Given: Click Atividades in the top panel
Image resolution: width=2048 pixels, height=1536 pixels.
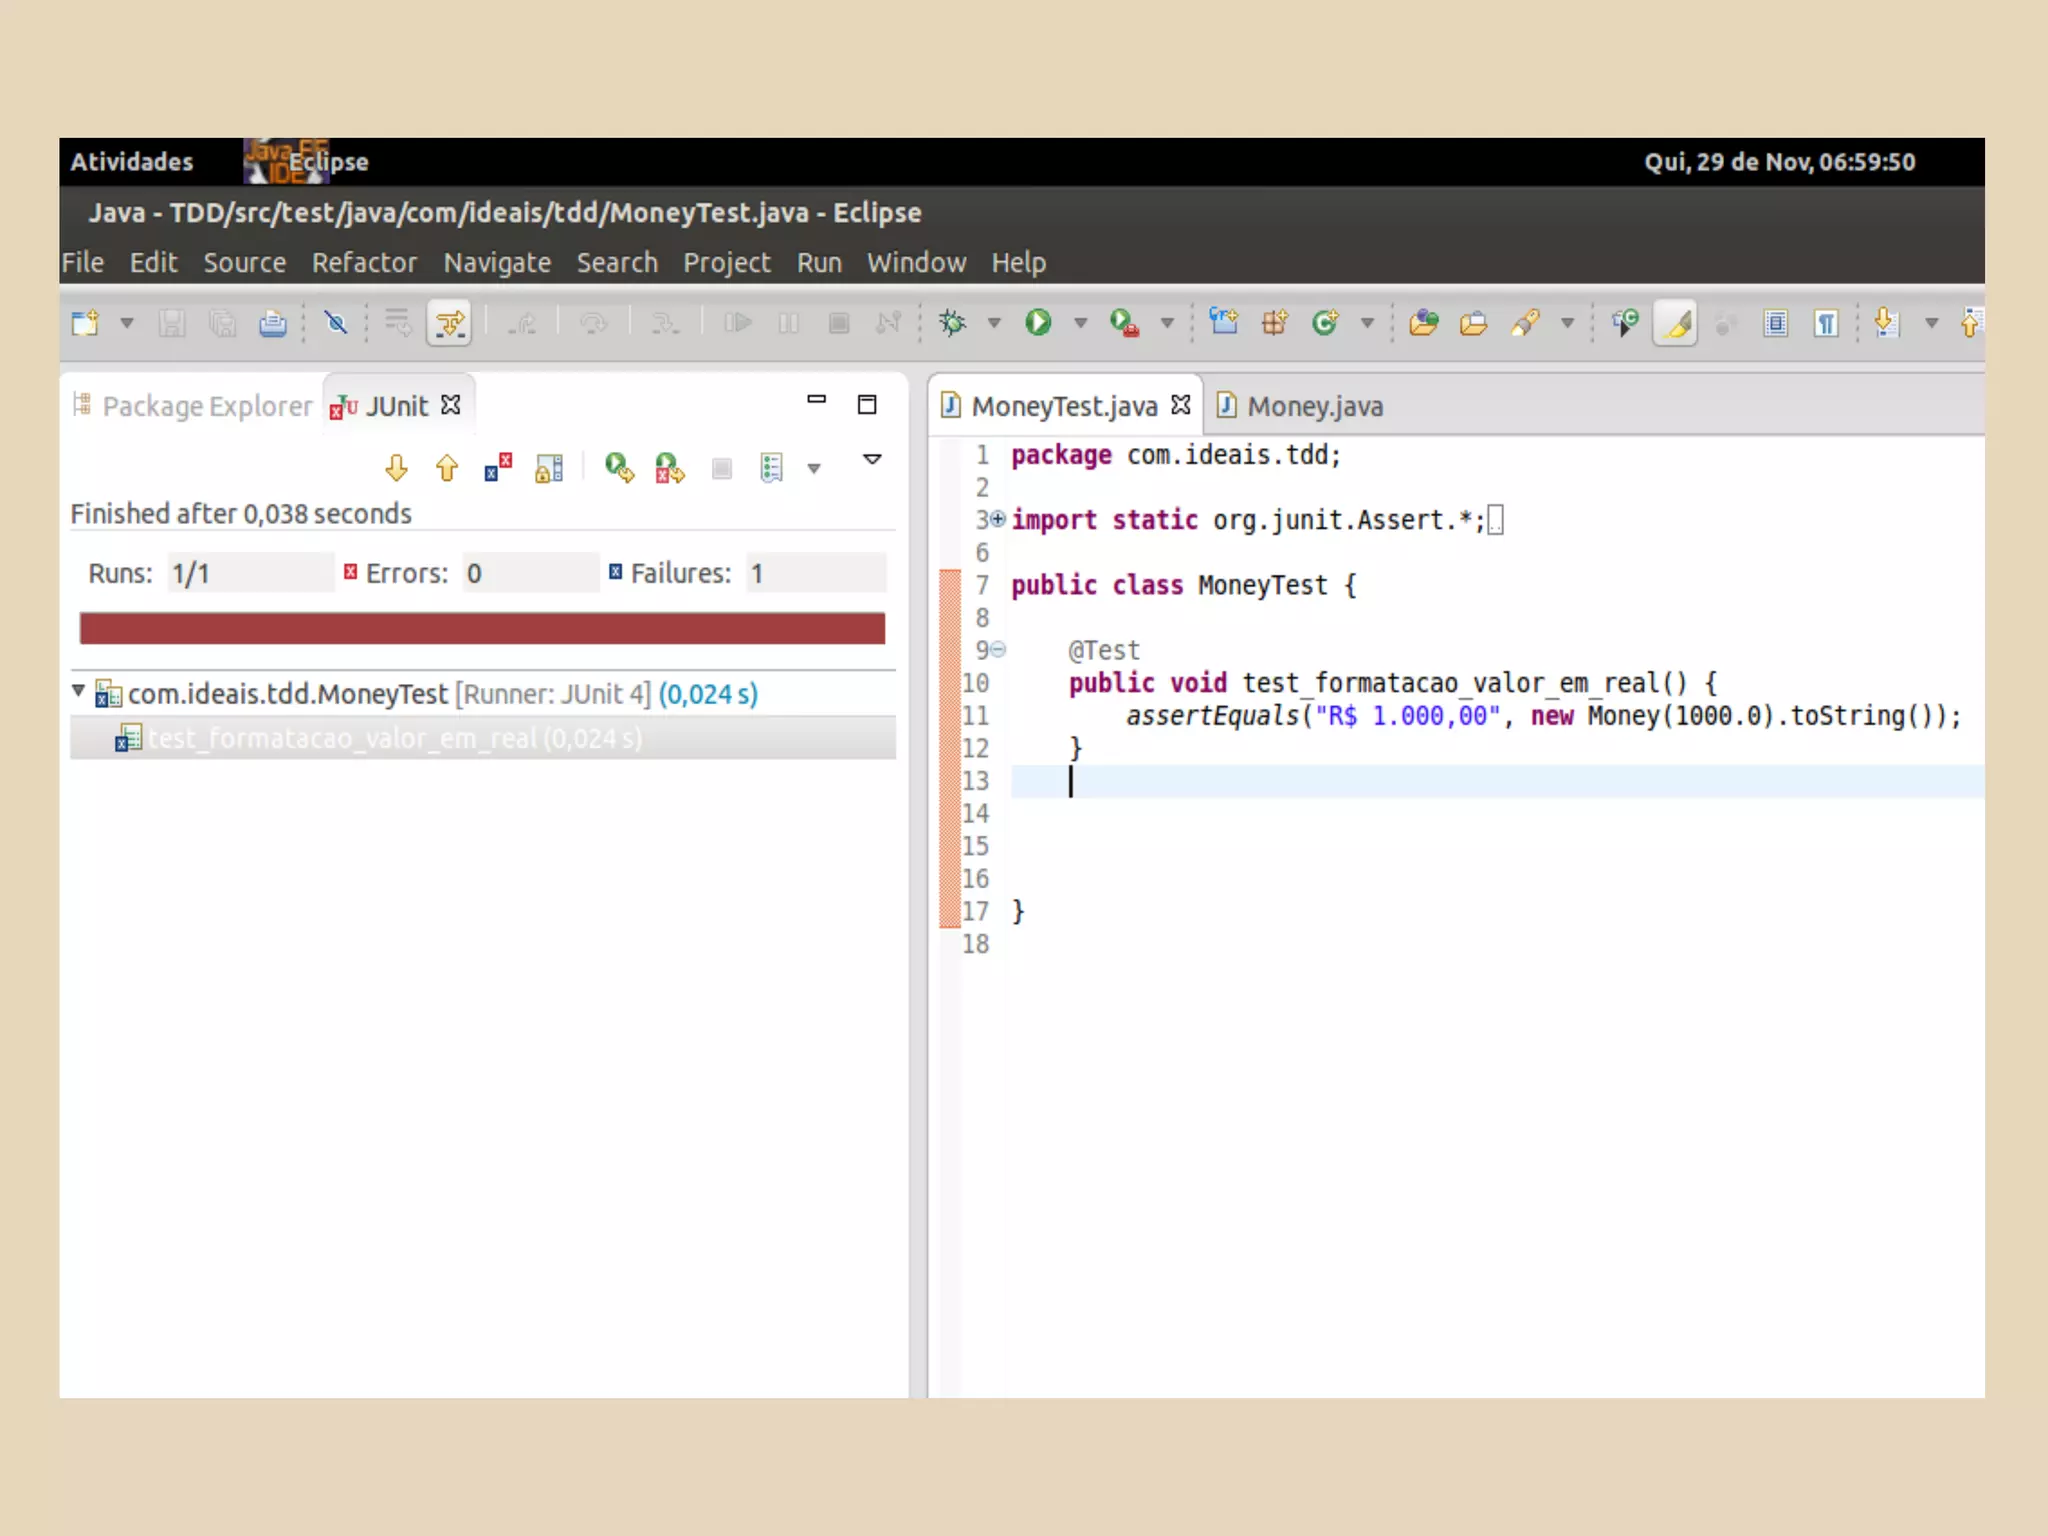Looking at the screenshot, I should (131, 161).
